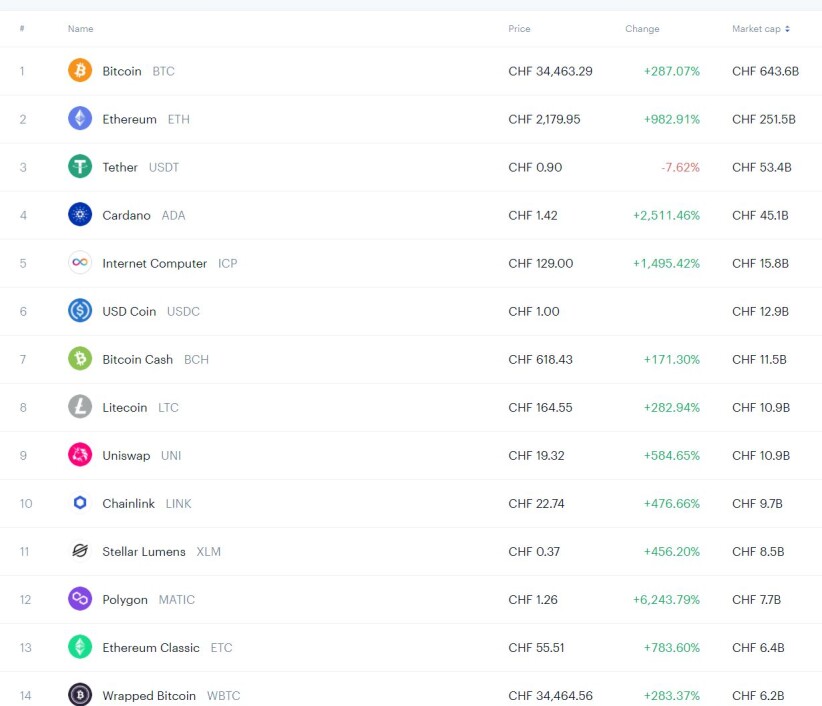Click market cap CHF 6.2B

pyautogui.click(x=758, y=696)
